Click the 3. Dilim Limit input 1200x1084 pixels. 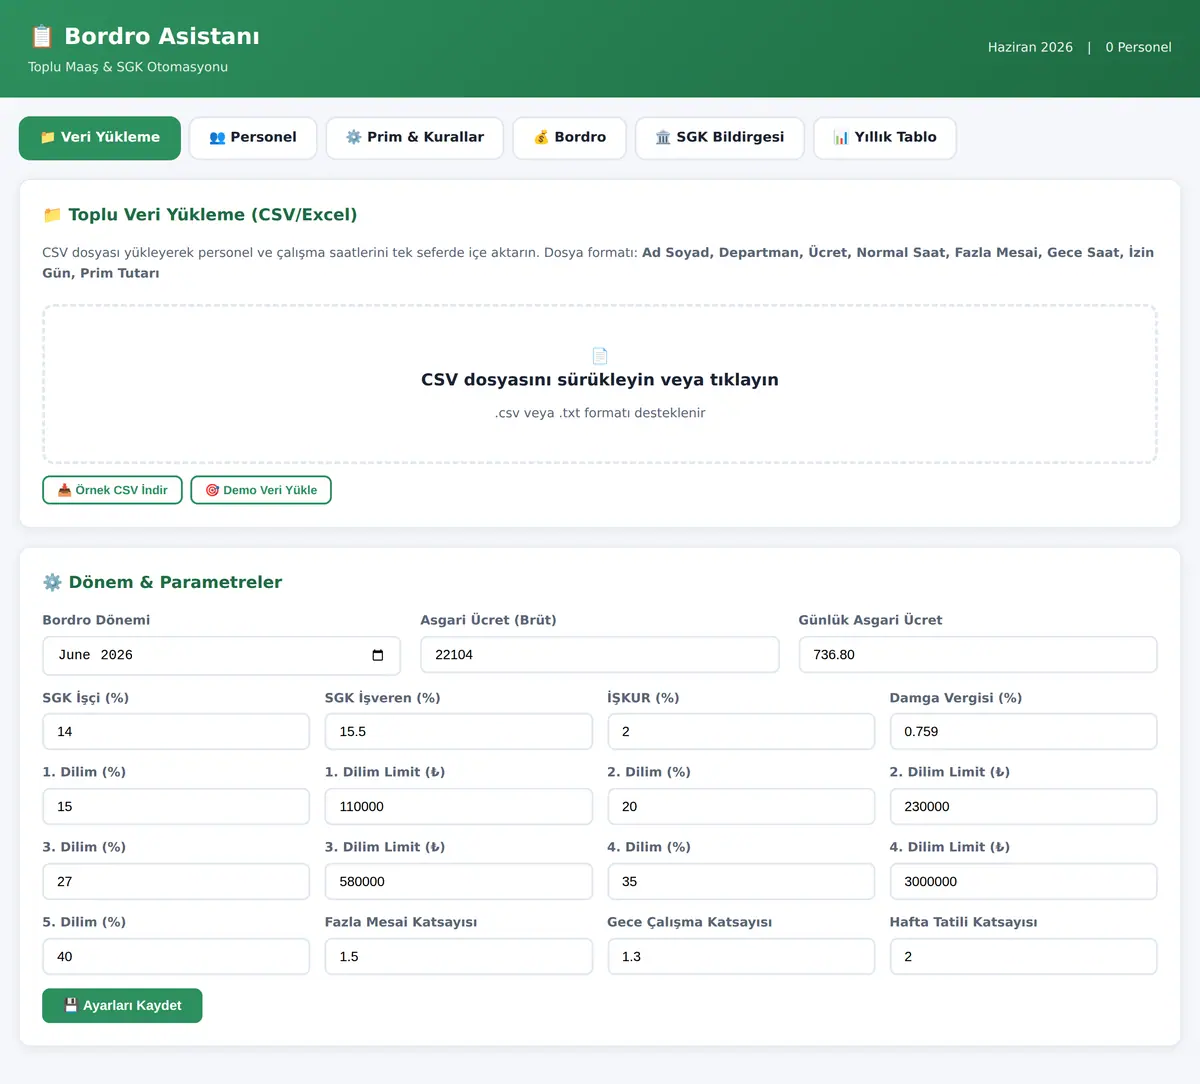click(x=459, y=882)
